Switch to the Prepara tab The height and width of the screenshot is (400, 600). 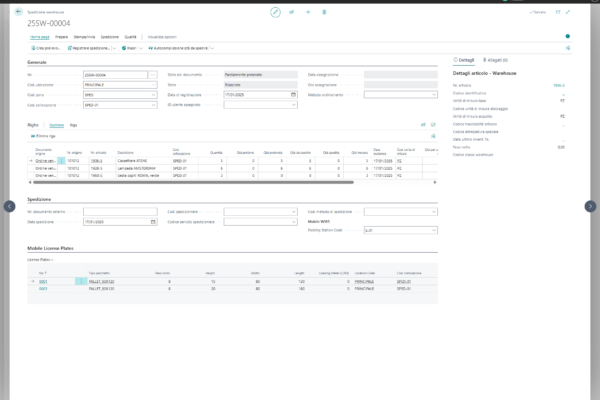[61, 36]
